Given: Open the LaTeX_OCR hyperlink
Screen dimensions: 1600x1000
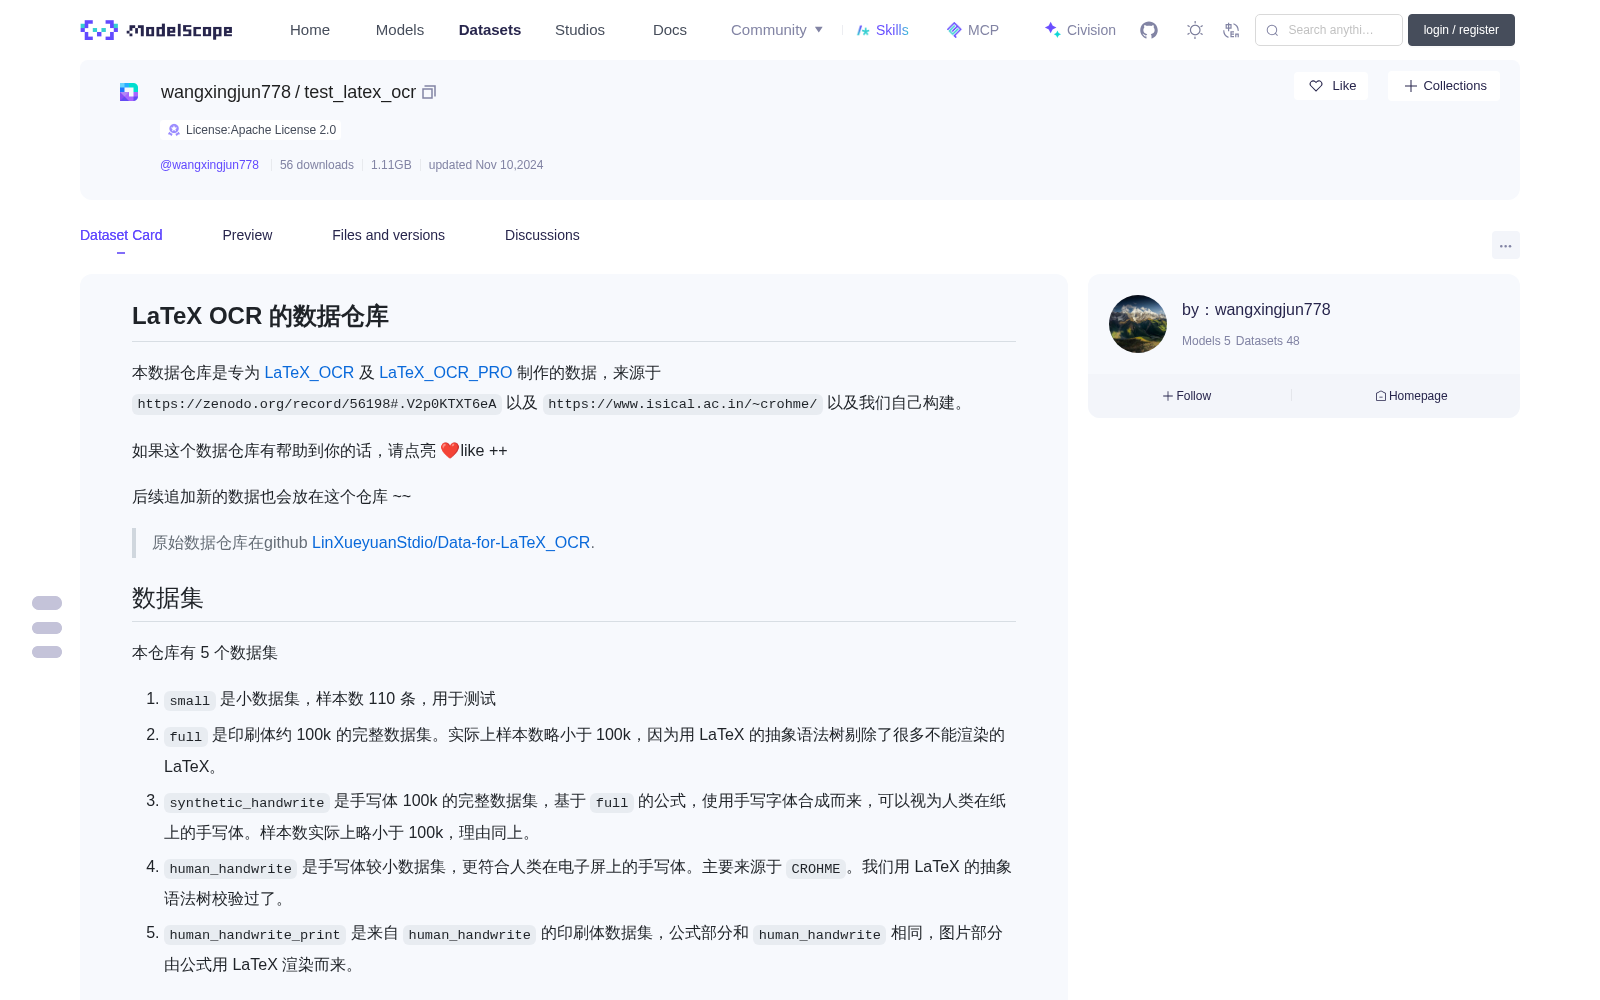Looking at the screenshot, I should point(309,372).
